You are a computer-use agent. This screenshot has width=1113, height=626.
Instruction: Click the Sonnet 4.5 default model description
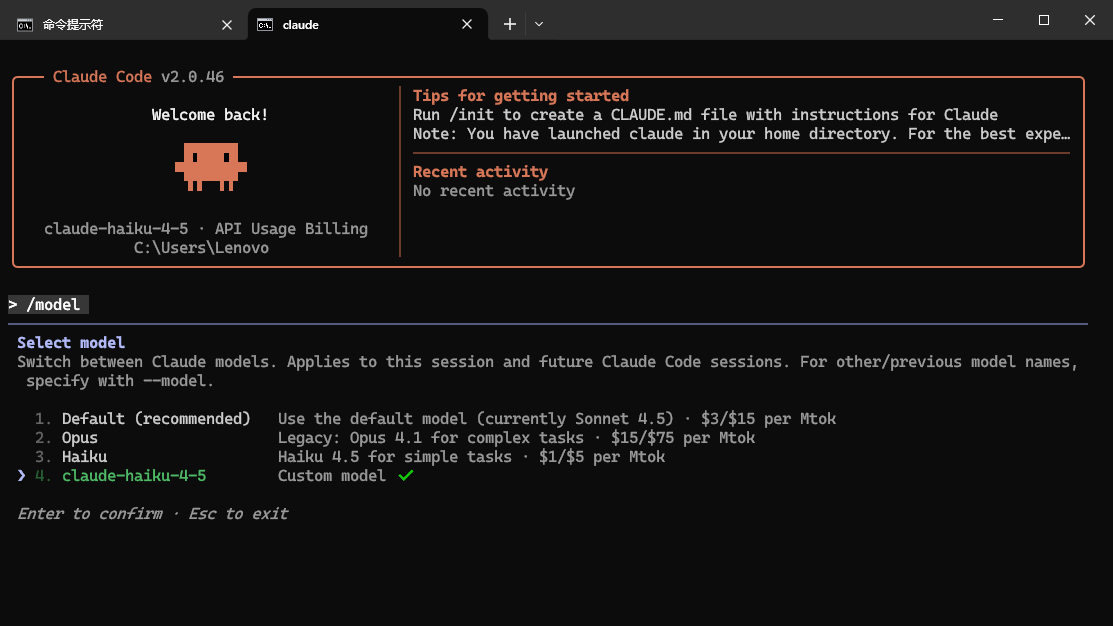556,419
